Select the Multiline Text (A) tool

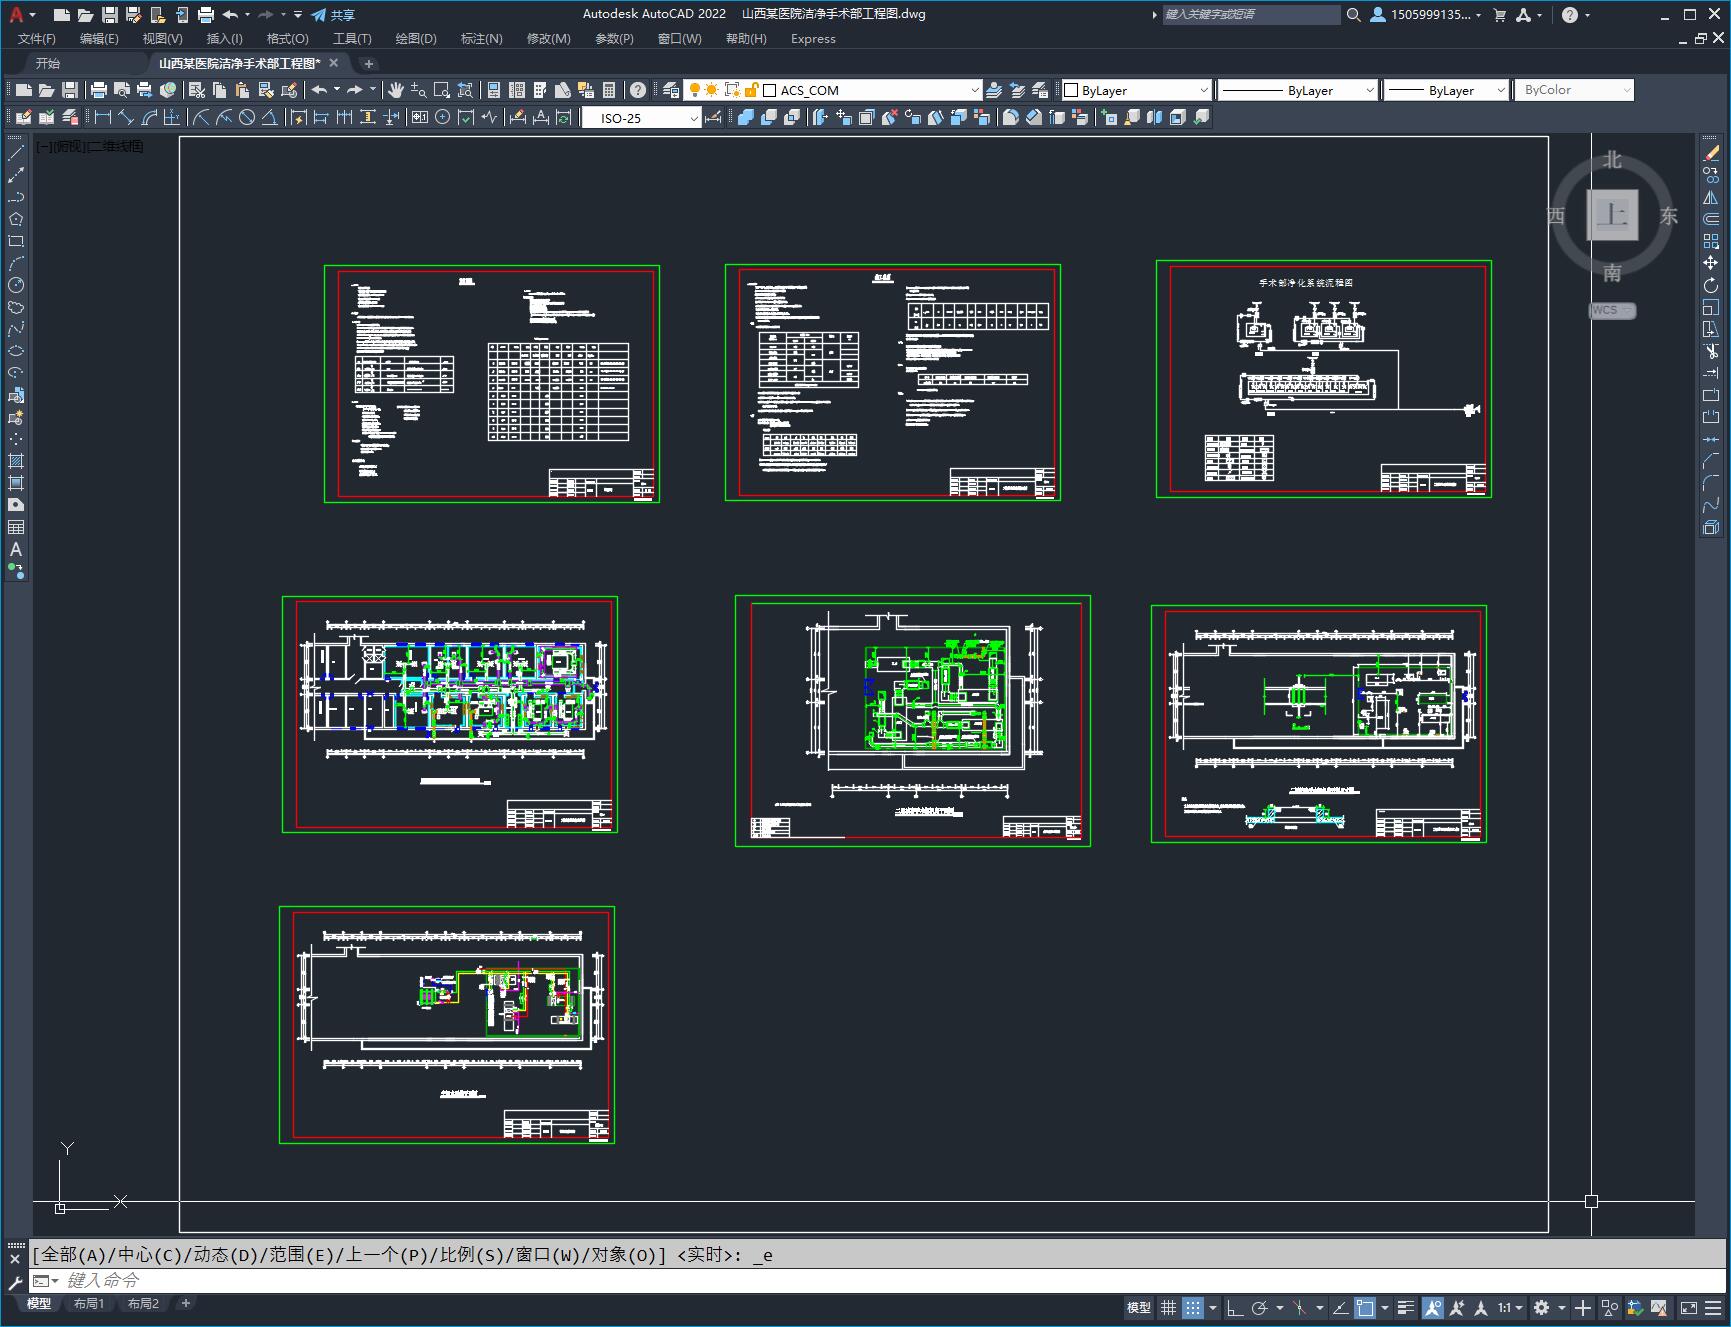[15, 549]
